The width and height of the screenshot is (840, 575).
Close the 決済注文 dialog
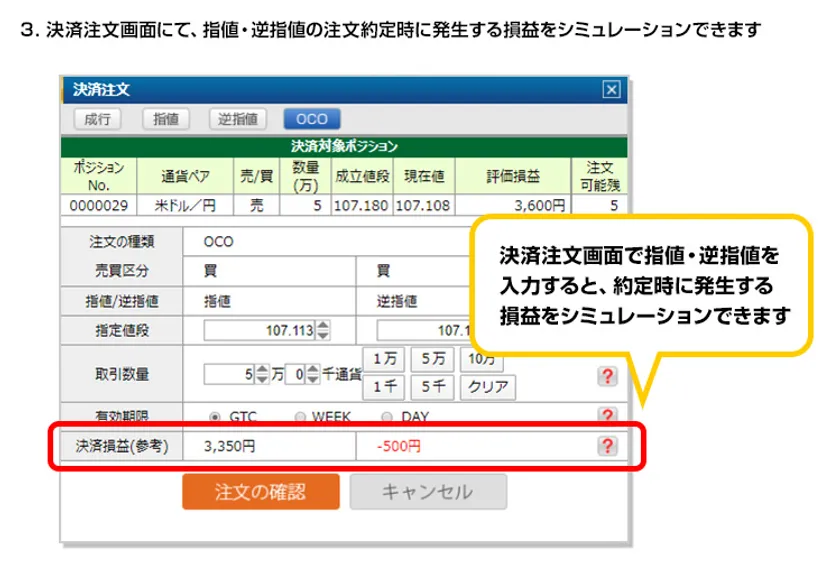tap(612, 89)
